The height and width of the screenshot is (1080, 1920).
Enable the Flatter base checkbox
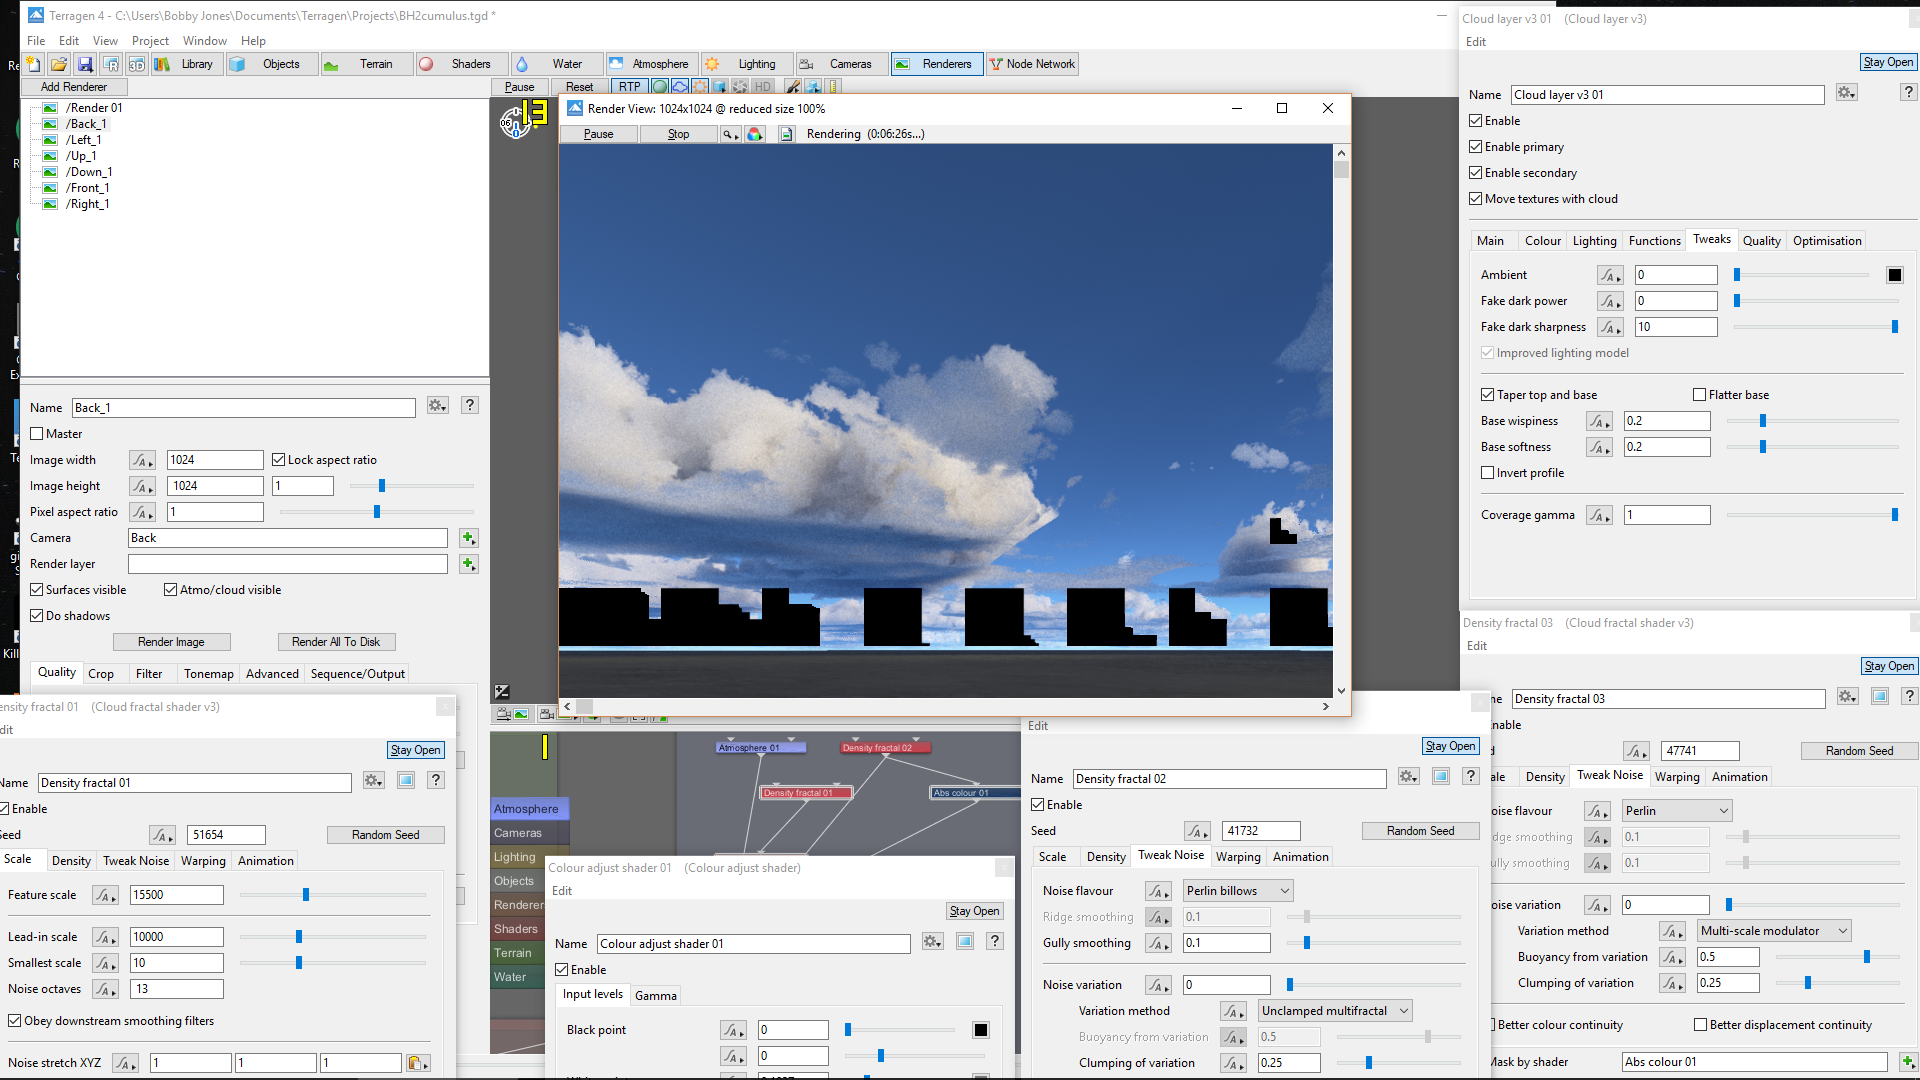tap(1700, 395)
